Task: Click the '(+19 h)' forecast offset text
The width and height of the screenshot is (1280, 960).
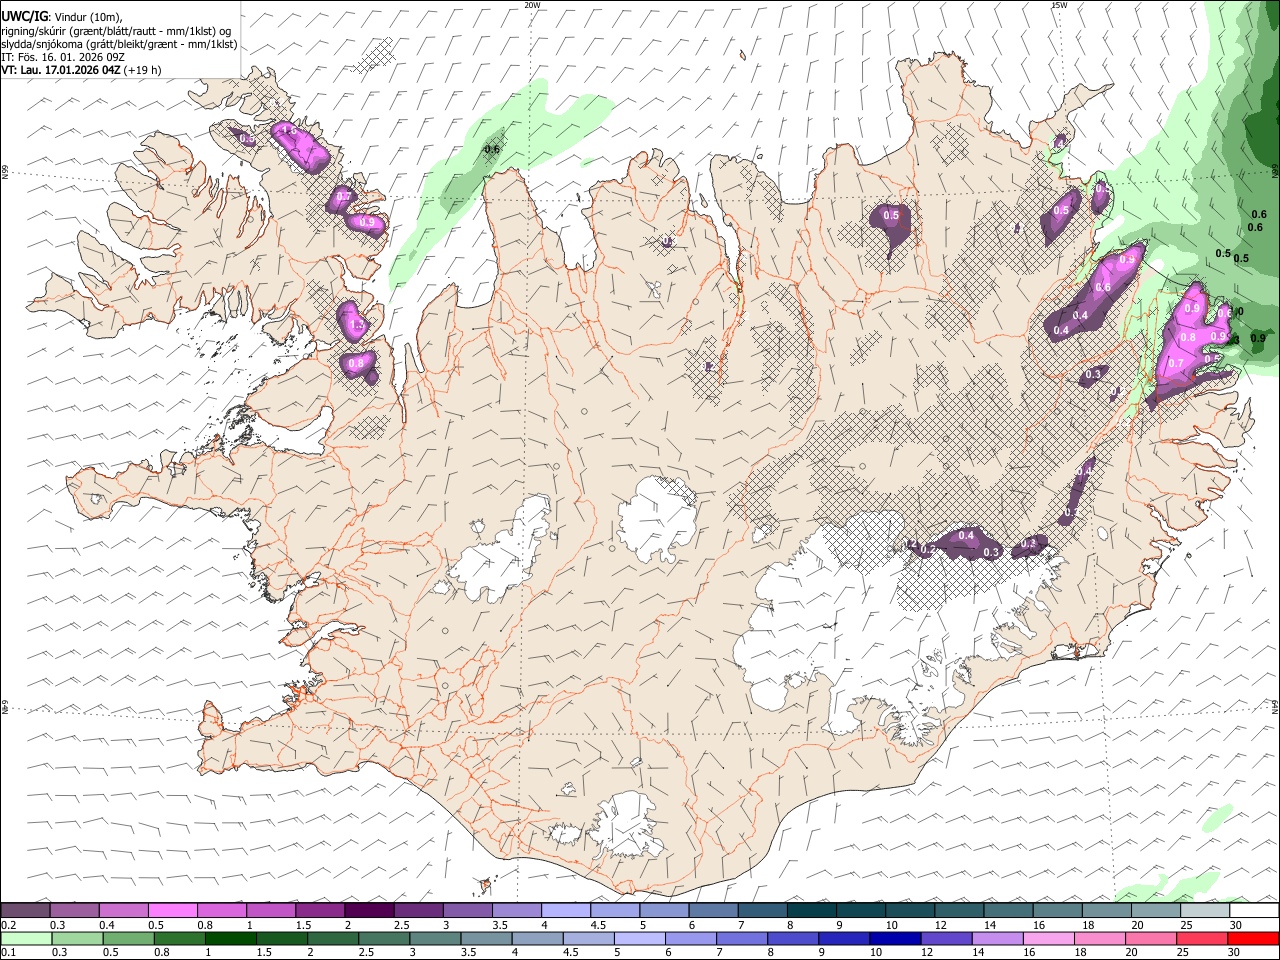Action: tap(143, 70)
